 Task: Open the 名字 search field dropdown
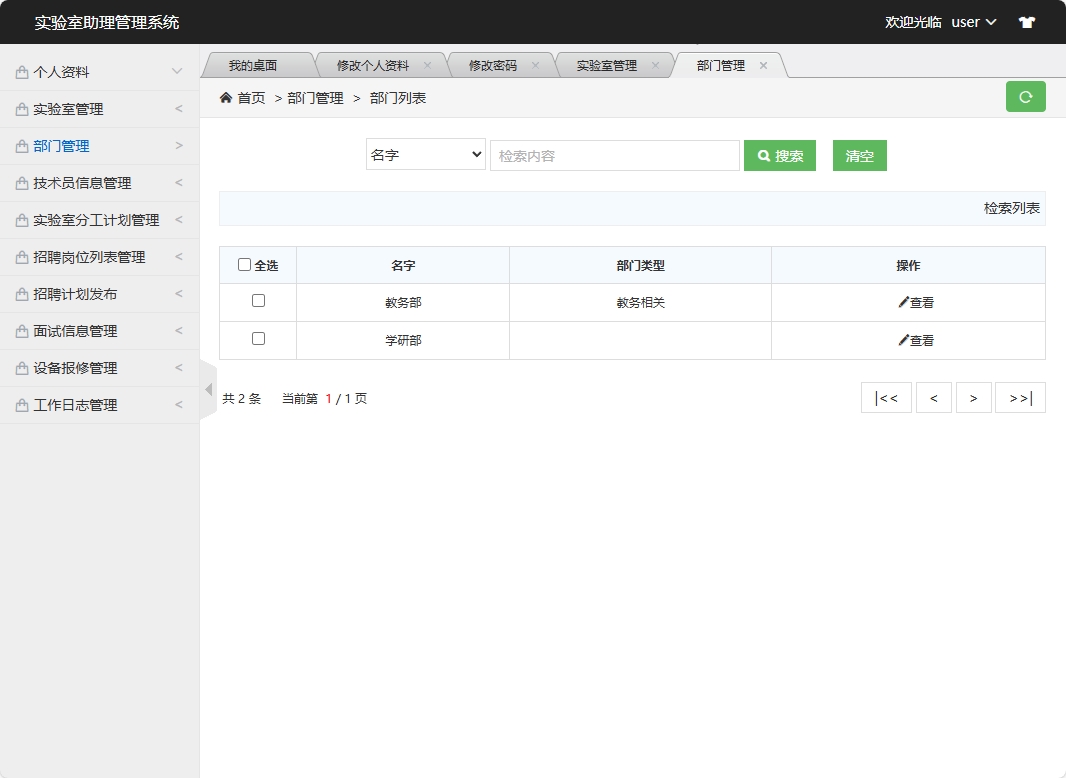click(x=425, y=155)
